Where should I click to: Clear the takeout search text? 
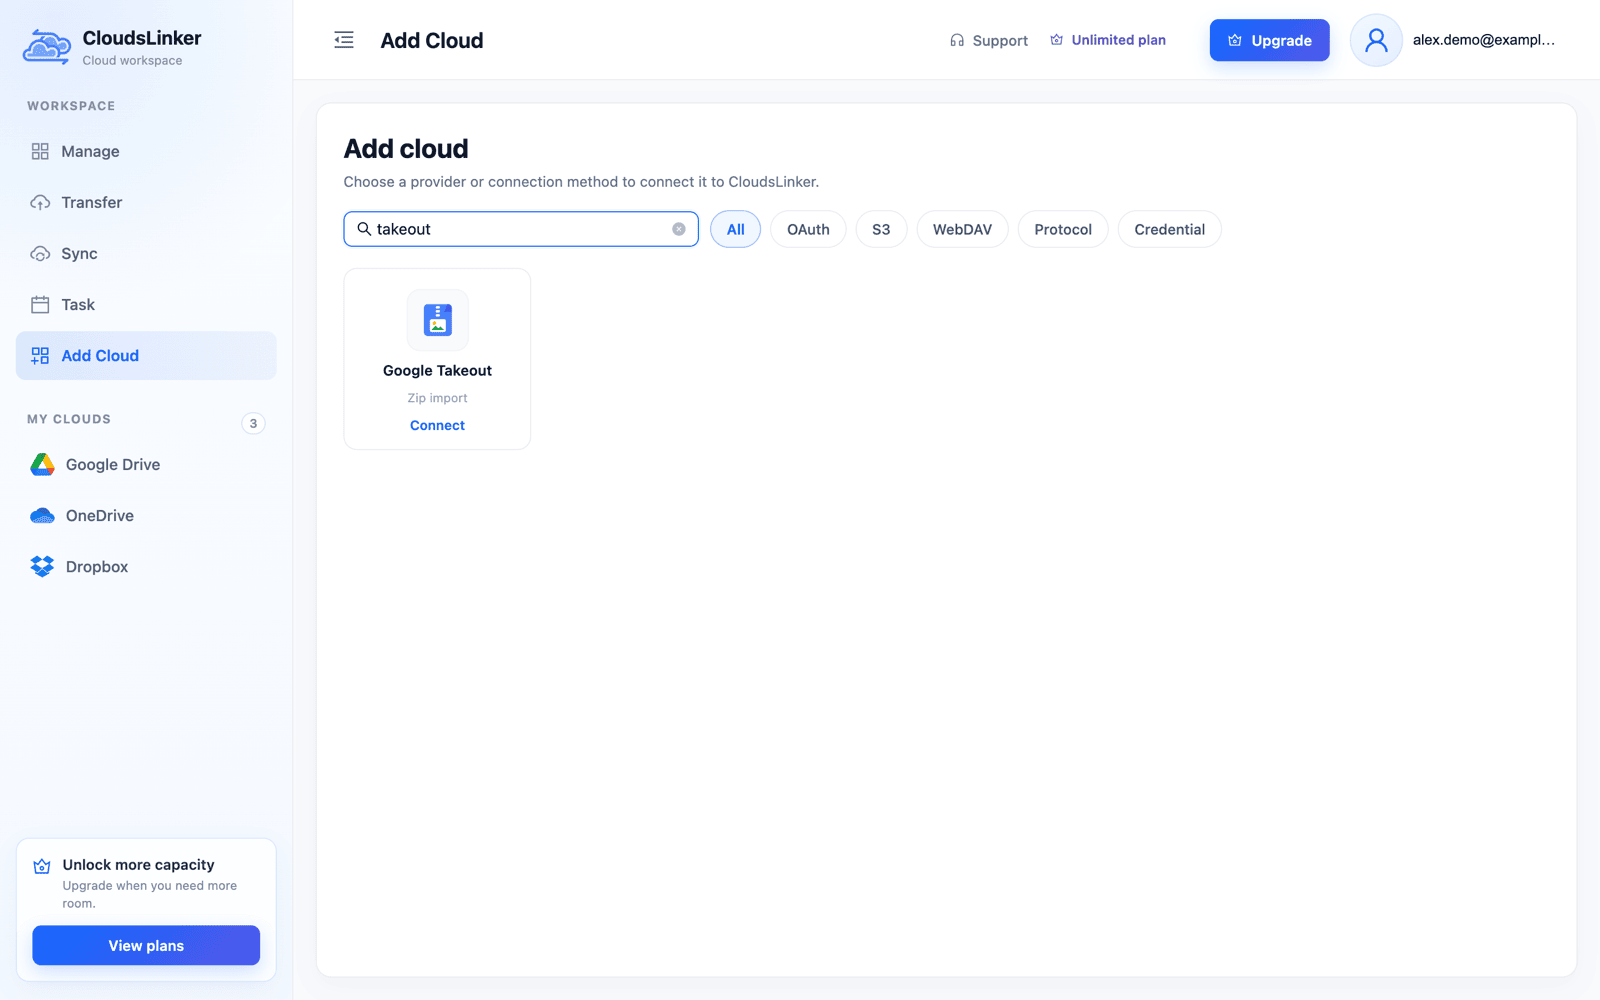pyautogui.click(x=679, y=229)
